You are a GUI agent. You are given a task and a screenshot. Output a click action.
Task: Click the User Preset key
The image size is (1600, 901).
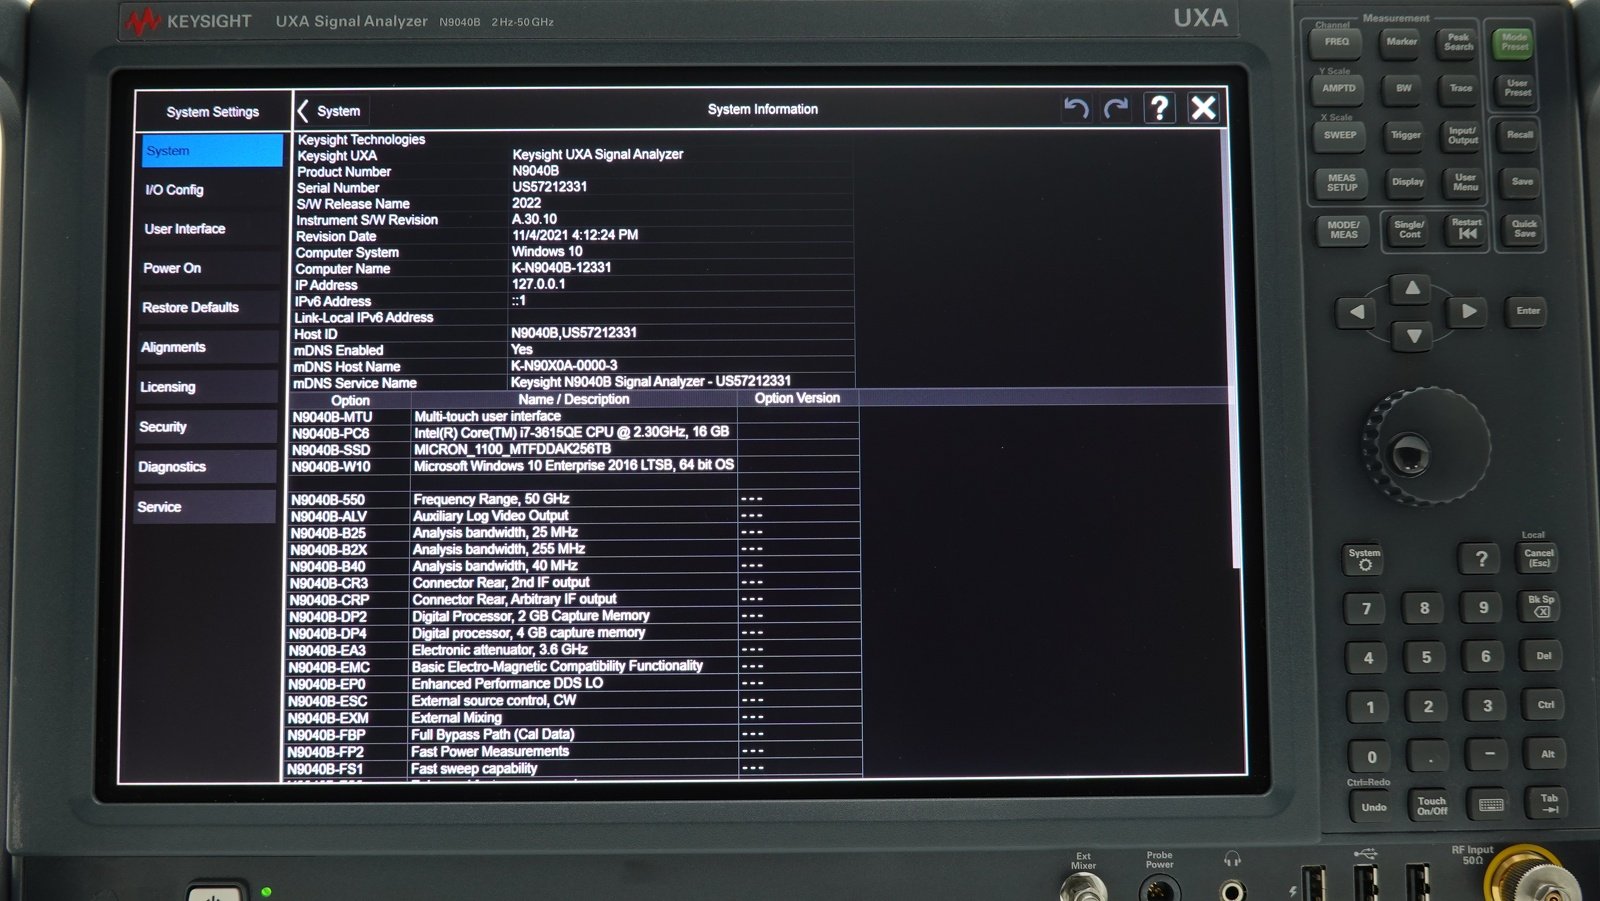1517,88
